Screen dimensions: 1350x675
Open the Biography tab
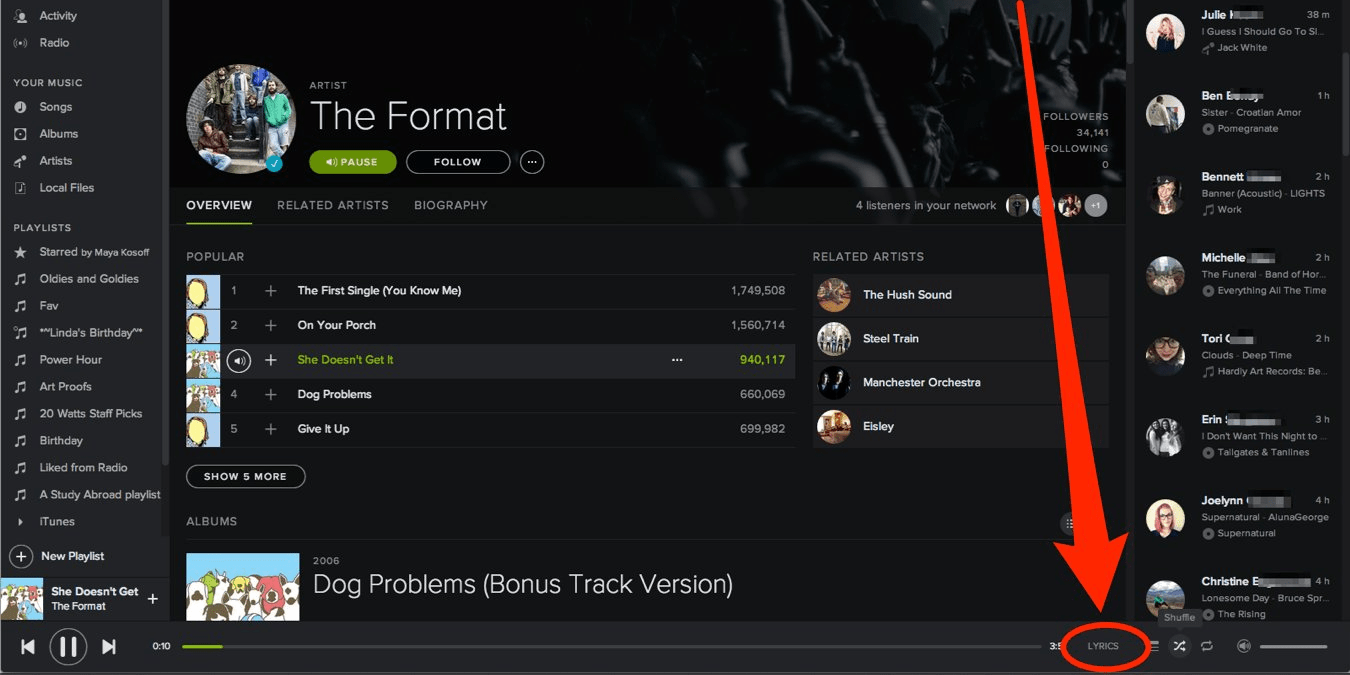pos(450,205)
